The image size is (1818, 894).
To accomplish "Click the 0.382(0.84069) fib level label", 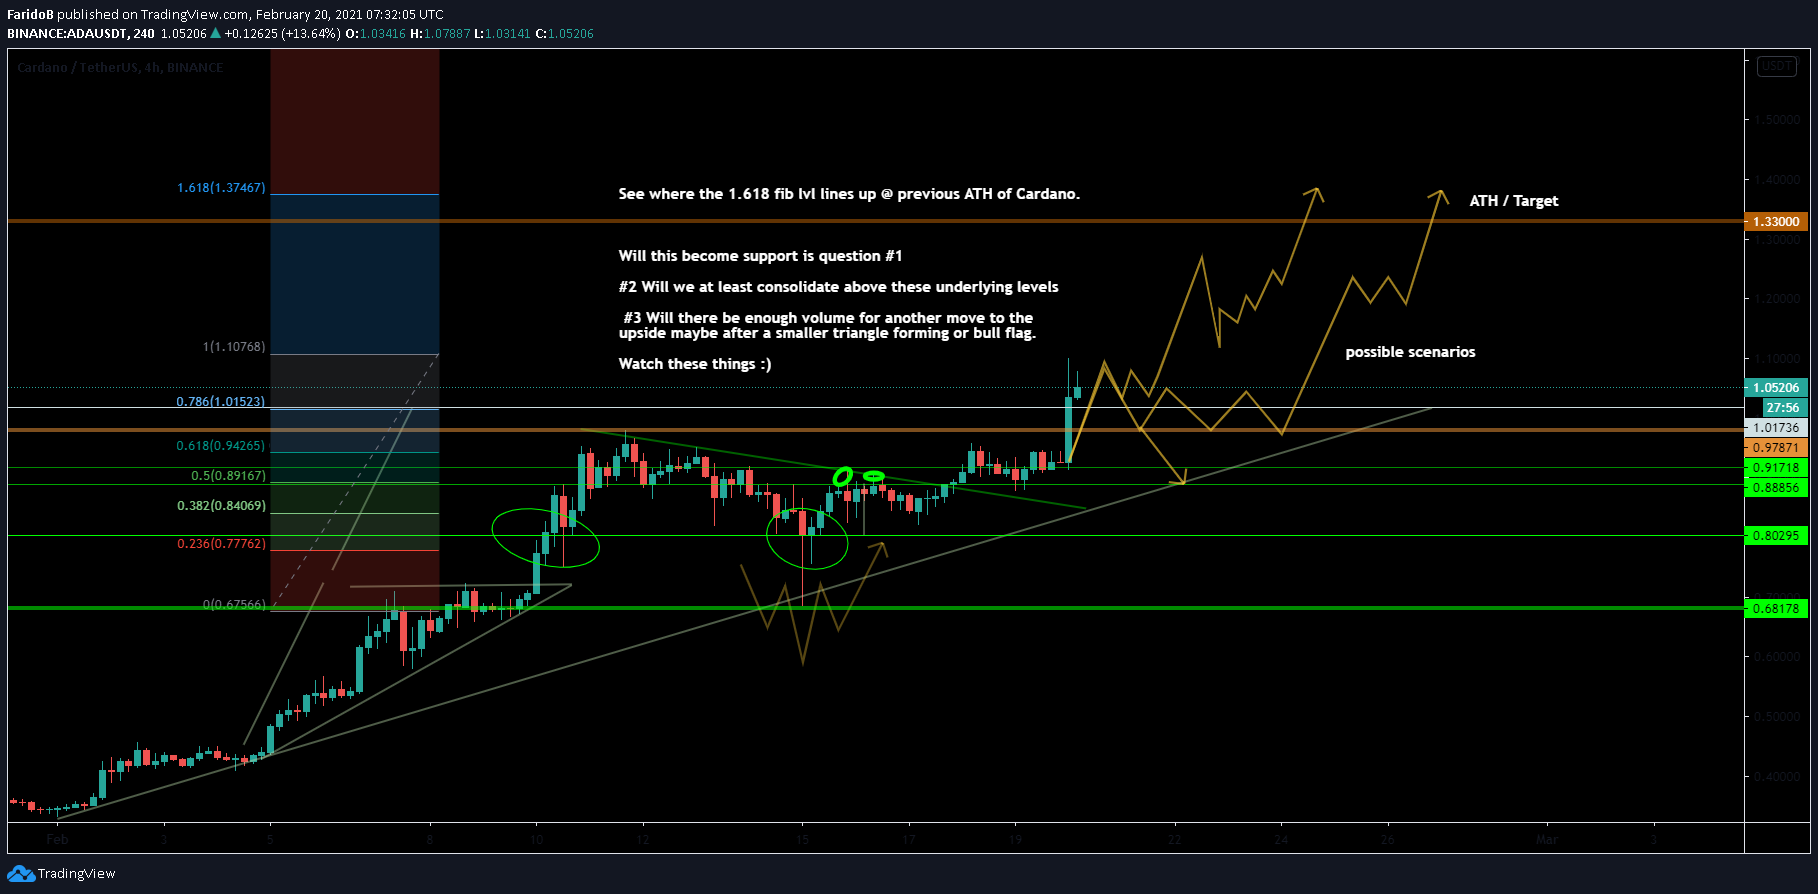I will [x=221, y=506].
